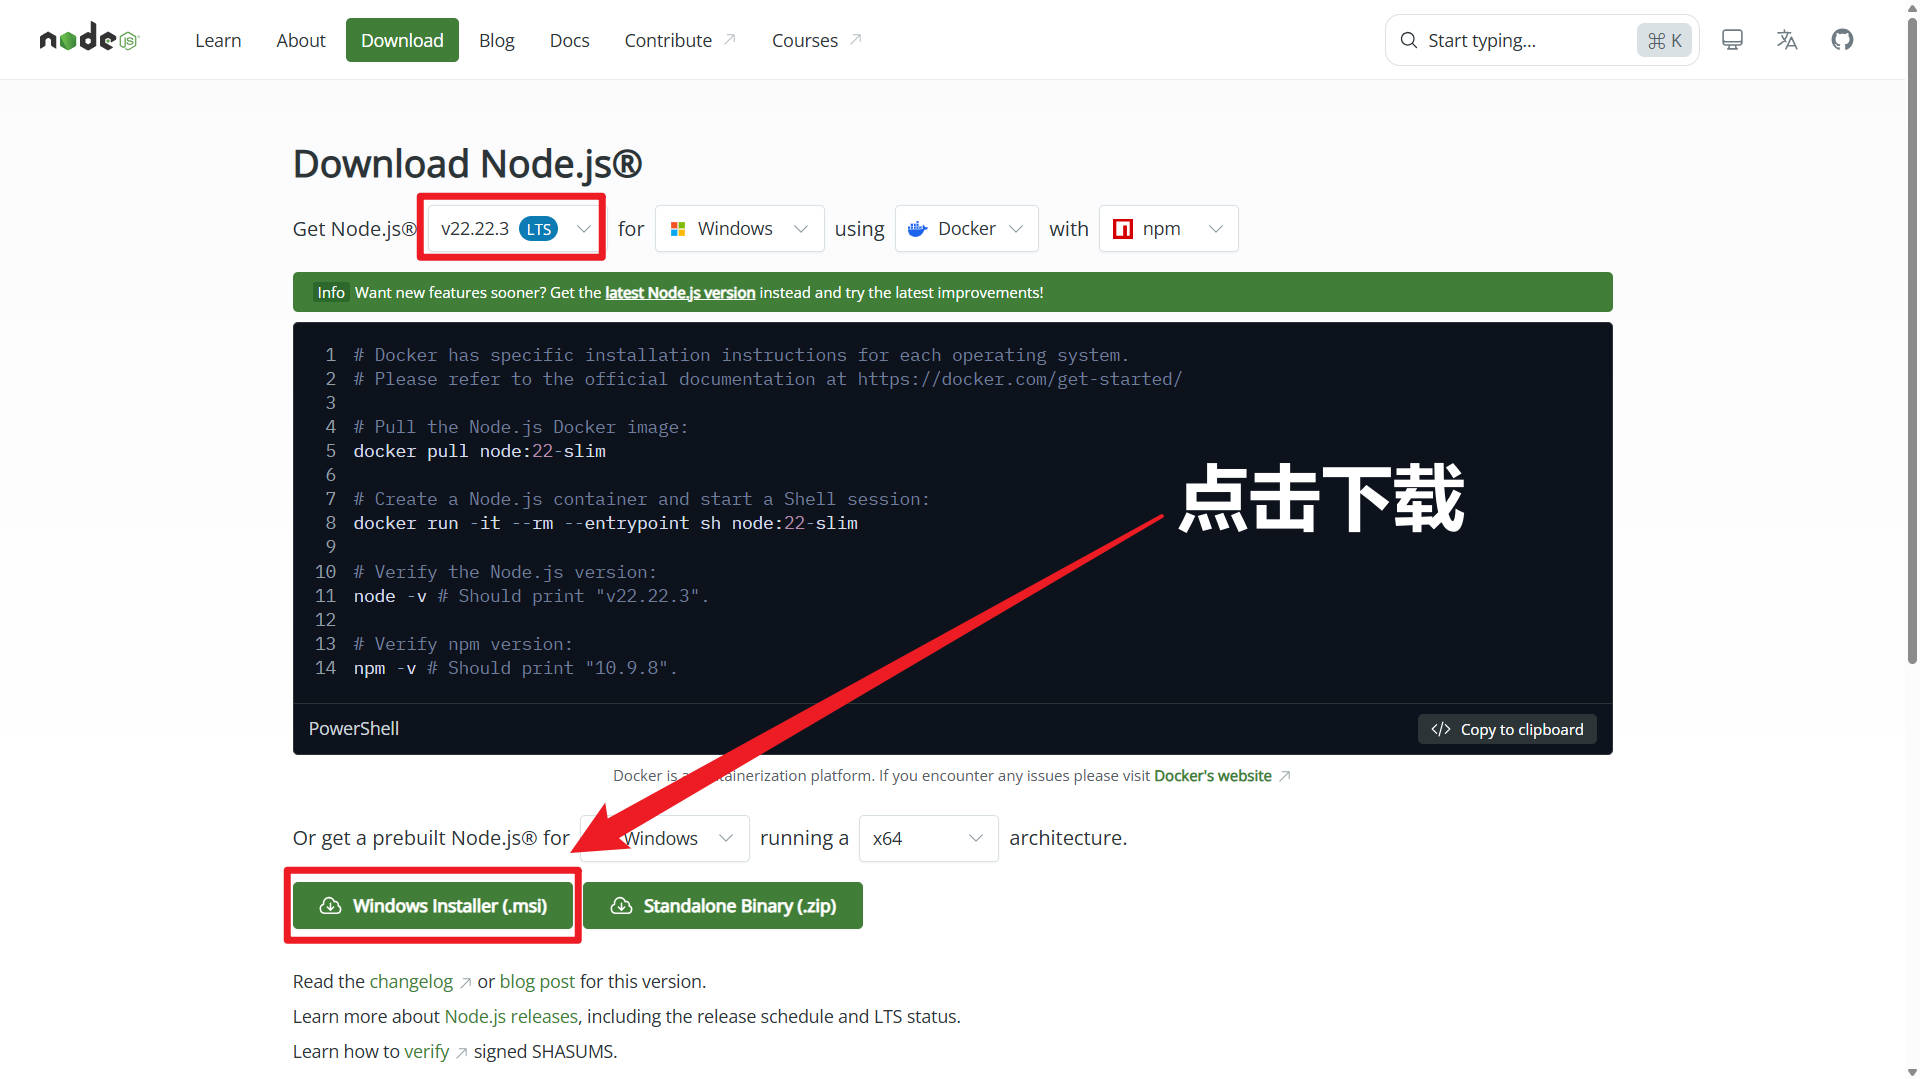Open the Docker install method dropdown

(967, 229)
